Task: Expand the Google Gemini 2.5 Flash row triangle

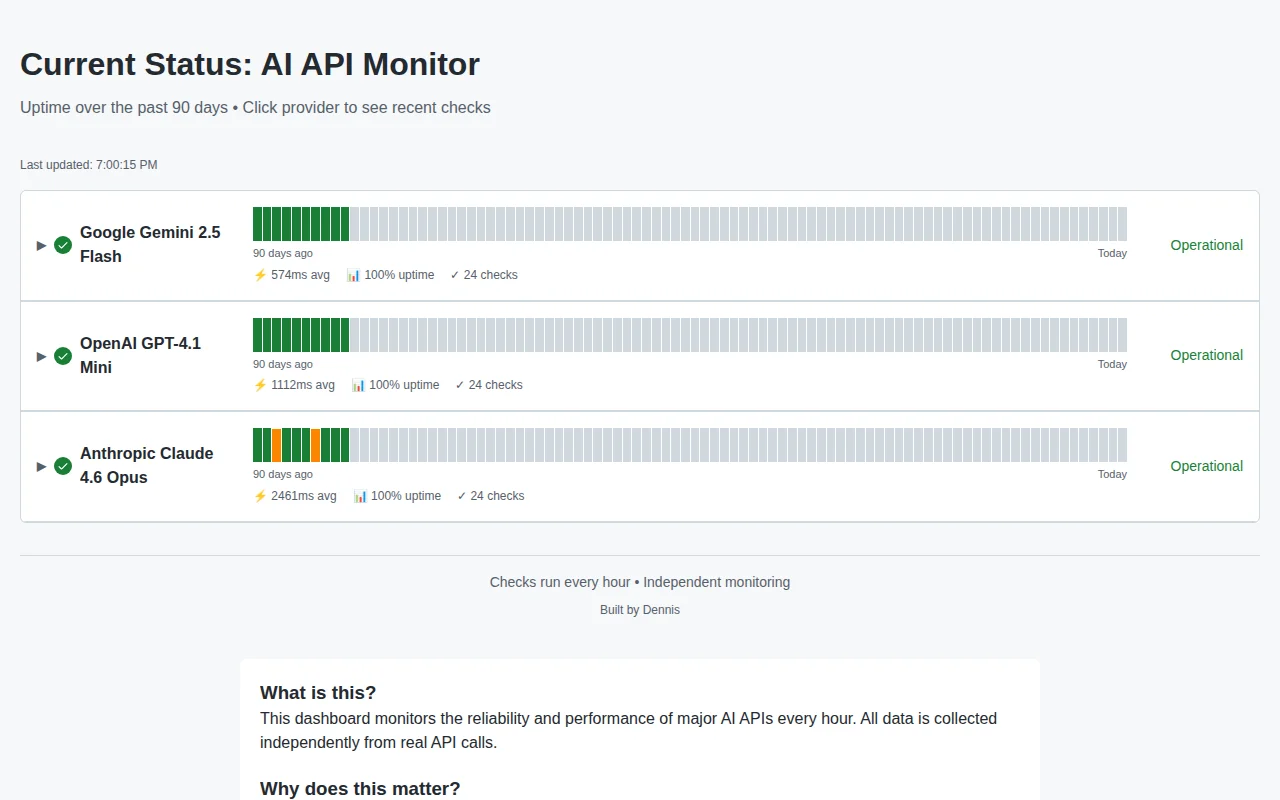Action: (42, 245)
